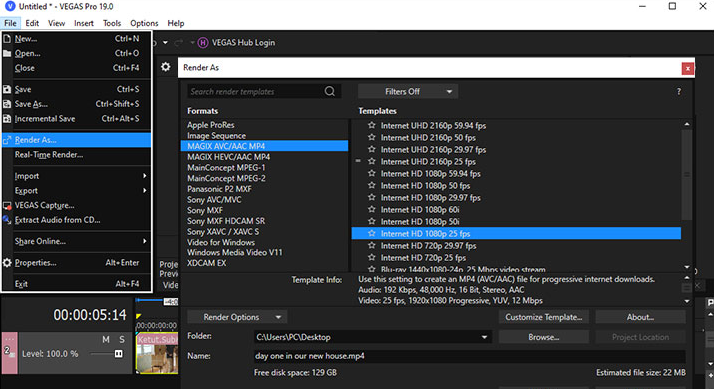Adjust the track Level slider handle
This screenshot has width=714, height=389.
[x=118, y=354]
